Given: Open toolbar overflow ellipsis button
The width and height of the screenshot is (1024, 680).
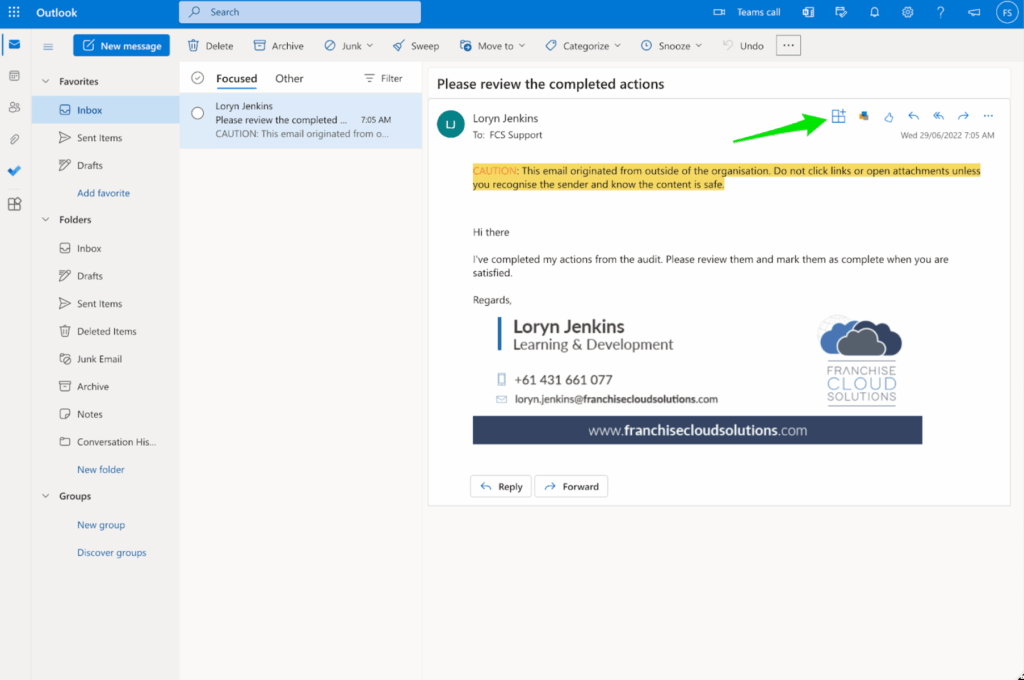Looking at the screenshot, I should pyautogui.click(x=788, y=46).
